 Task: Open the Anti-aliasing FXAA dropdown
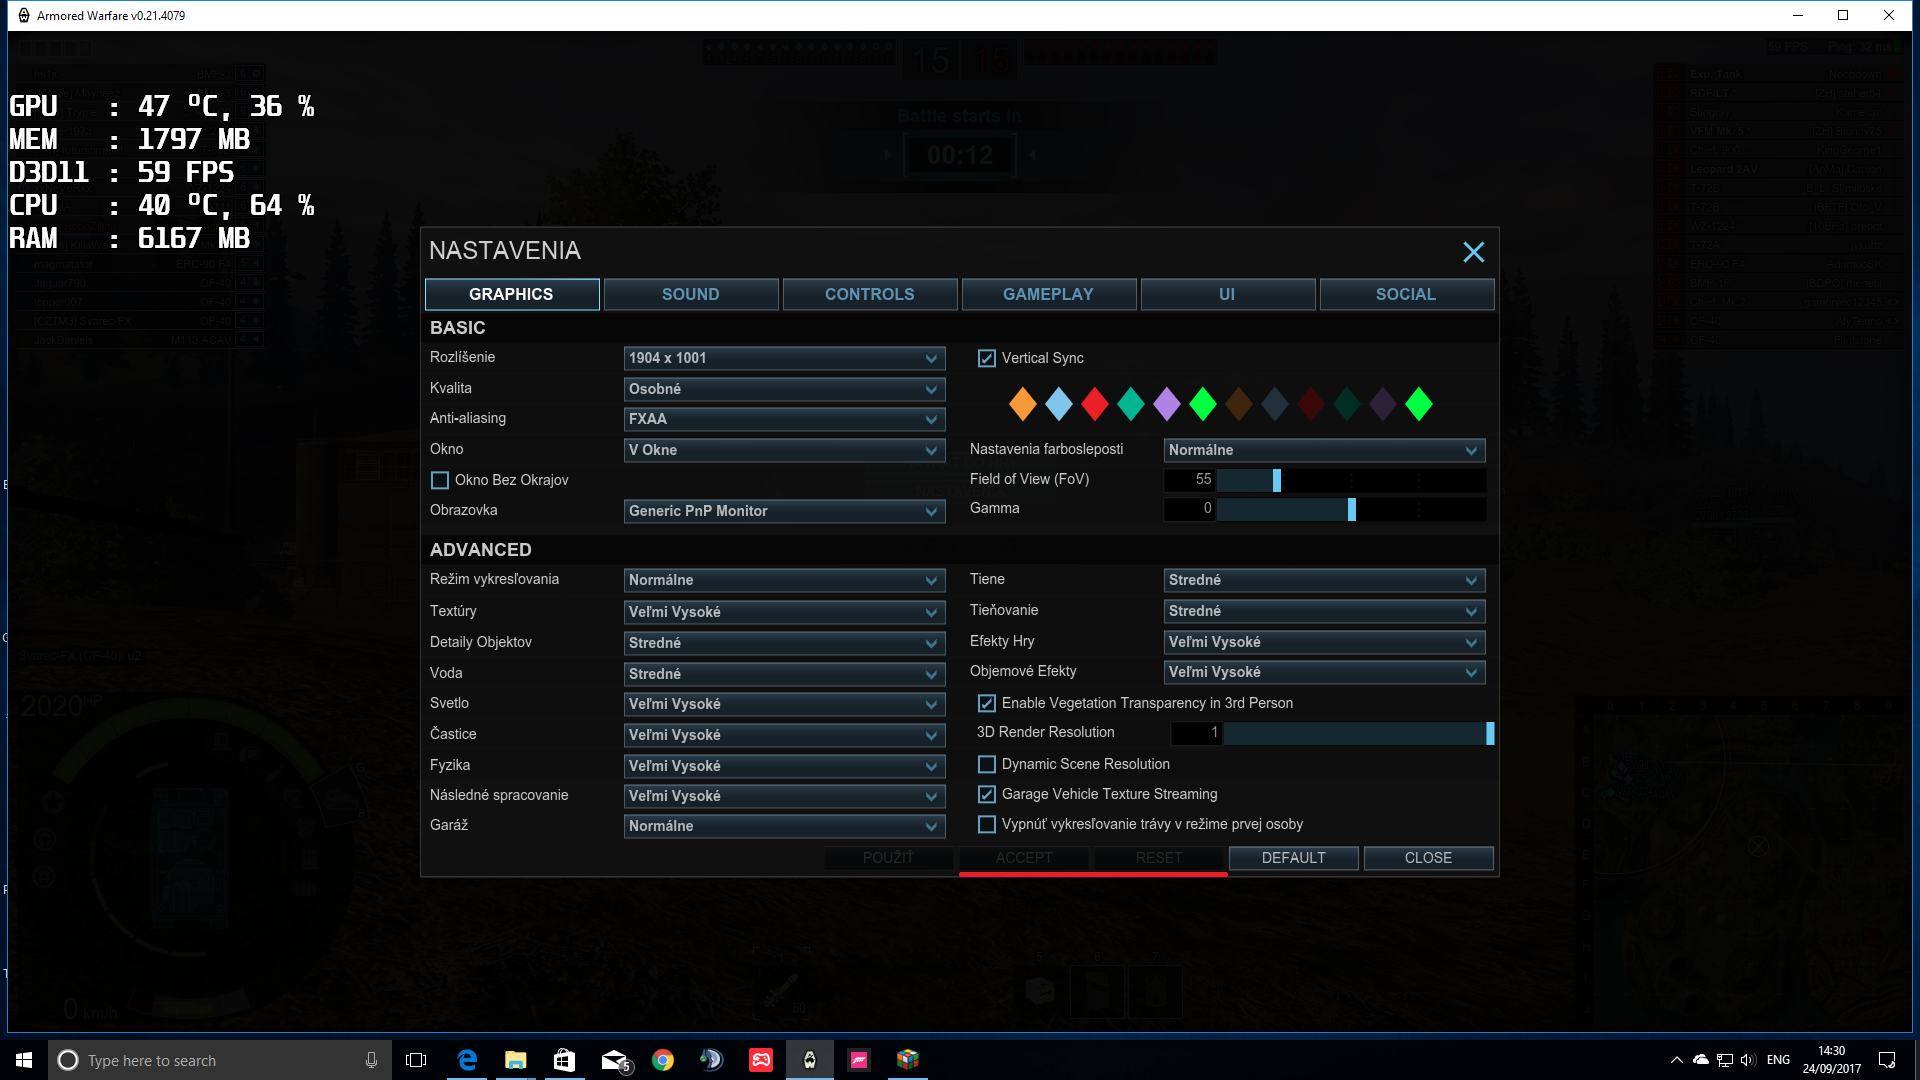(784, 419)
